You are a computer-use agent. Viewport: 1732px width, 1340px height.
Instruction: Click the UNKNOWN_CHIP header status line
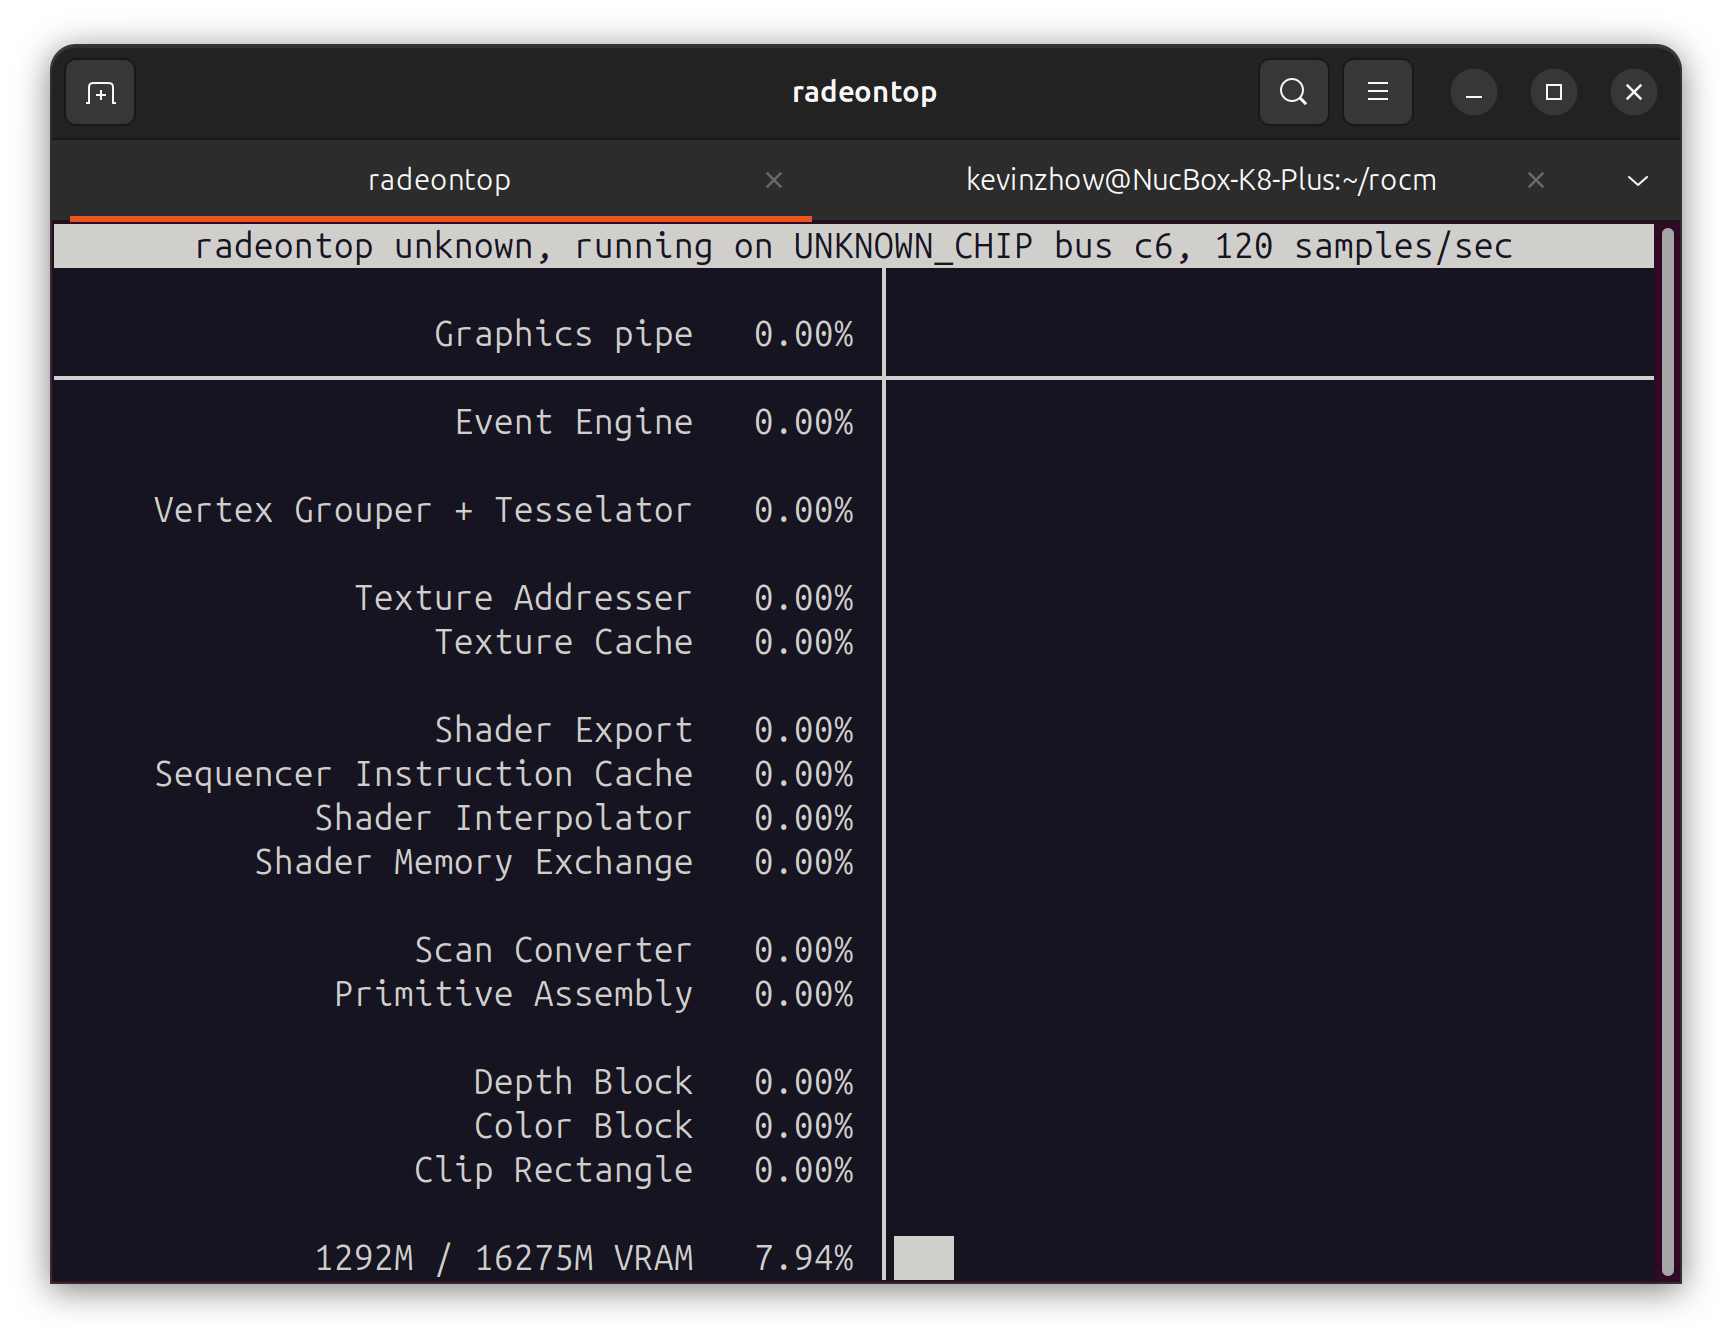point(852,246)
